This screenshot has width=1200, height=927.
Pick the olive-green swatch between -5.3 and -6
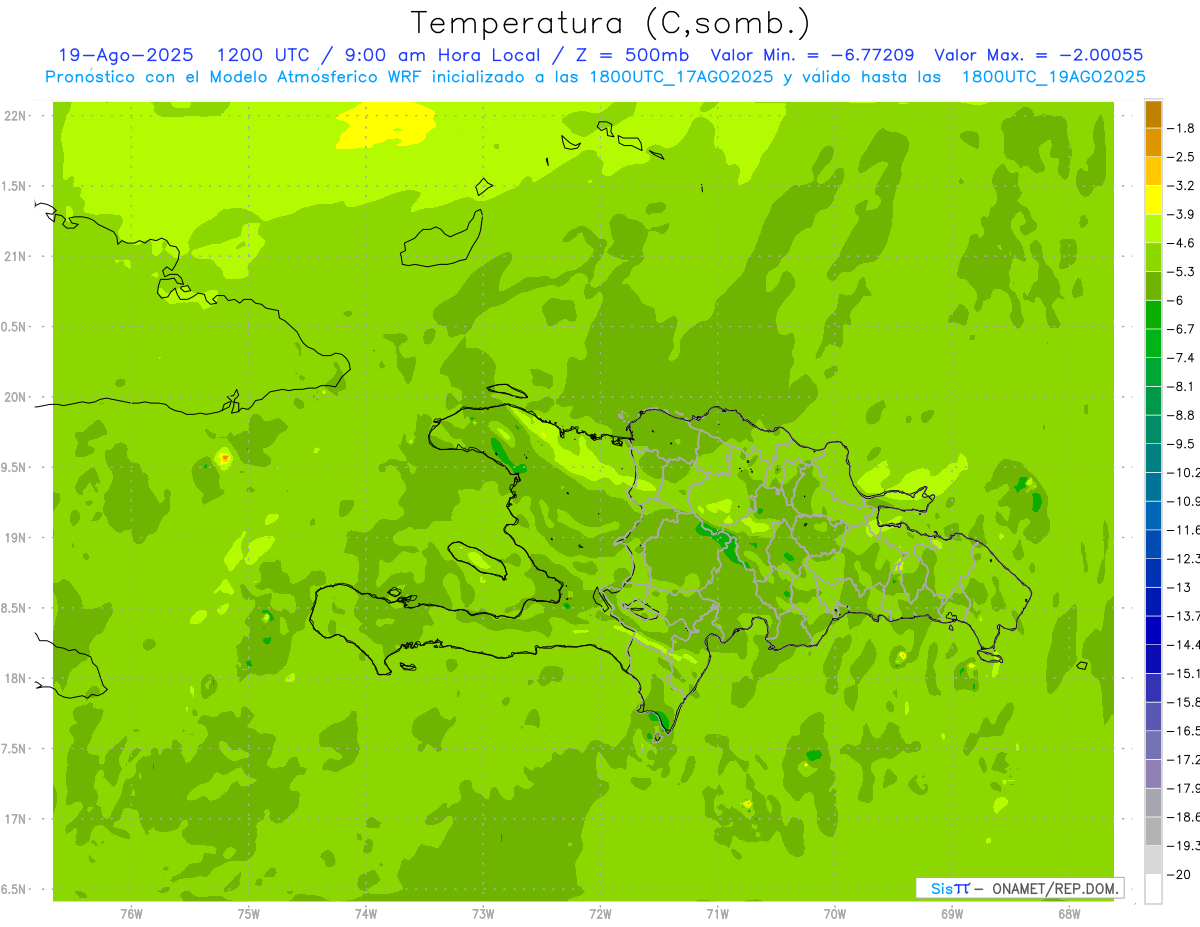pyautogui.click(x=1153, y=286)
